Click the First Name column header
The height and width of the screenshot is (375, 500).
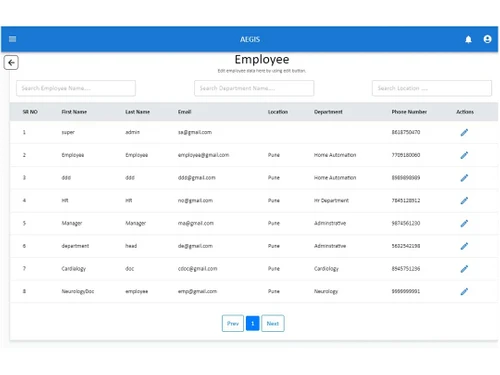(x=74, y=112)
